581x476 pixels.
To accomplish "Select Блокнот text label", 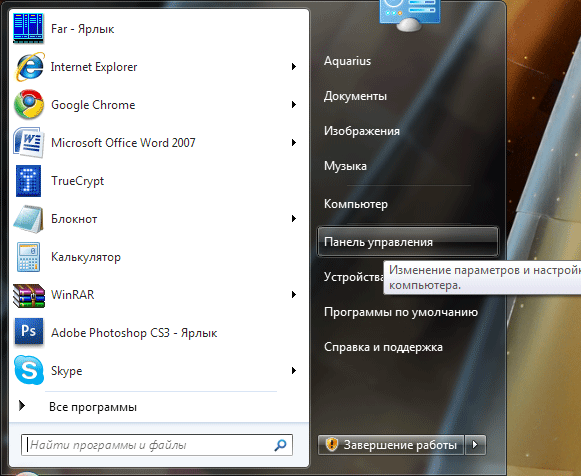I will point(74,219).
